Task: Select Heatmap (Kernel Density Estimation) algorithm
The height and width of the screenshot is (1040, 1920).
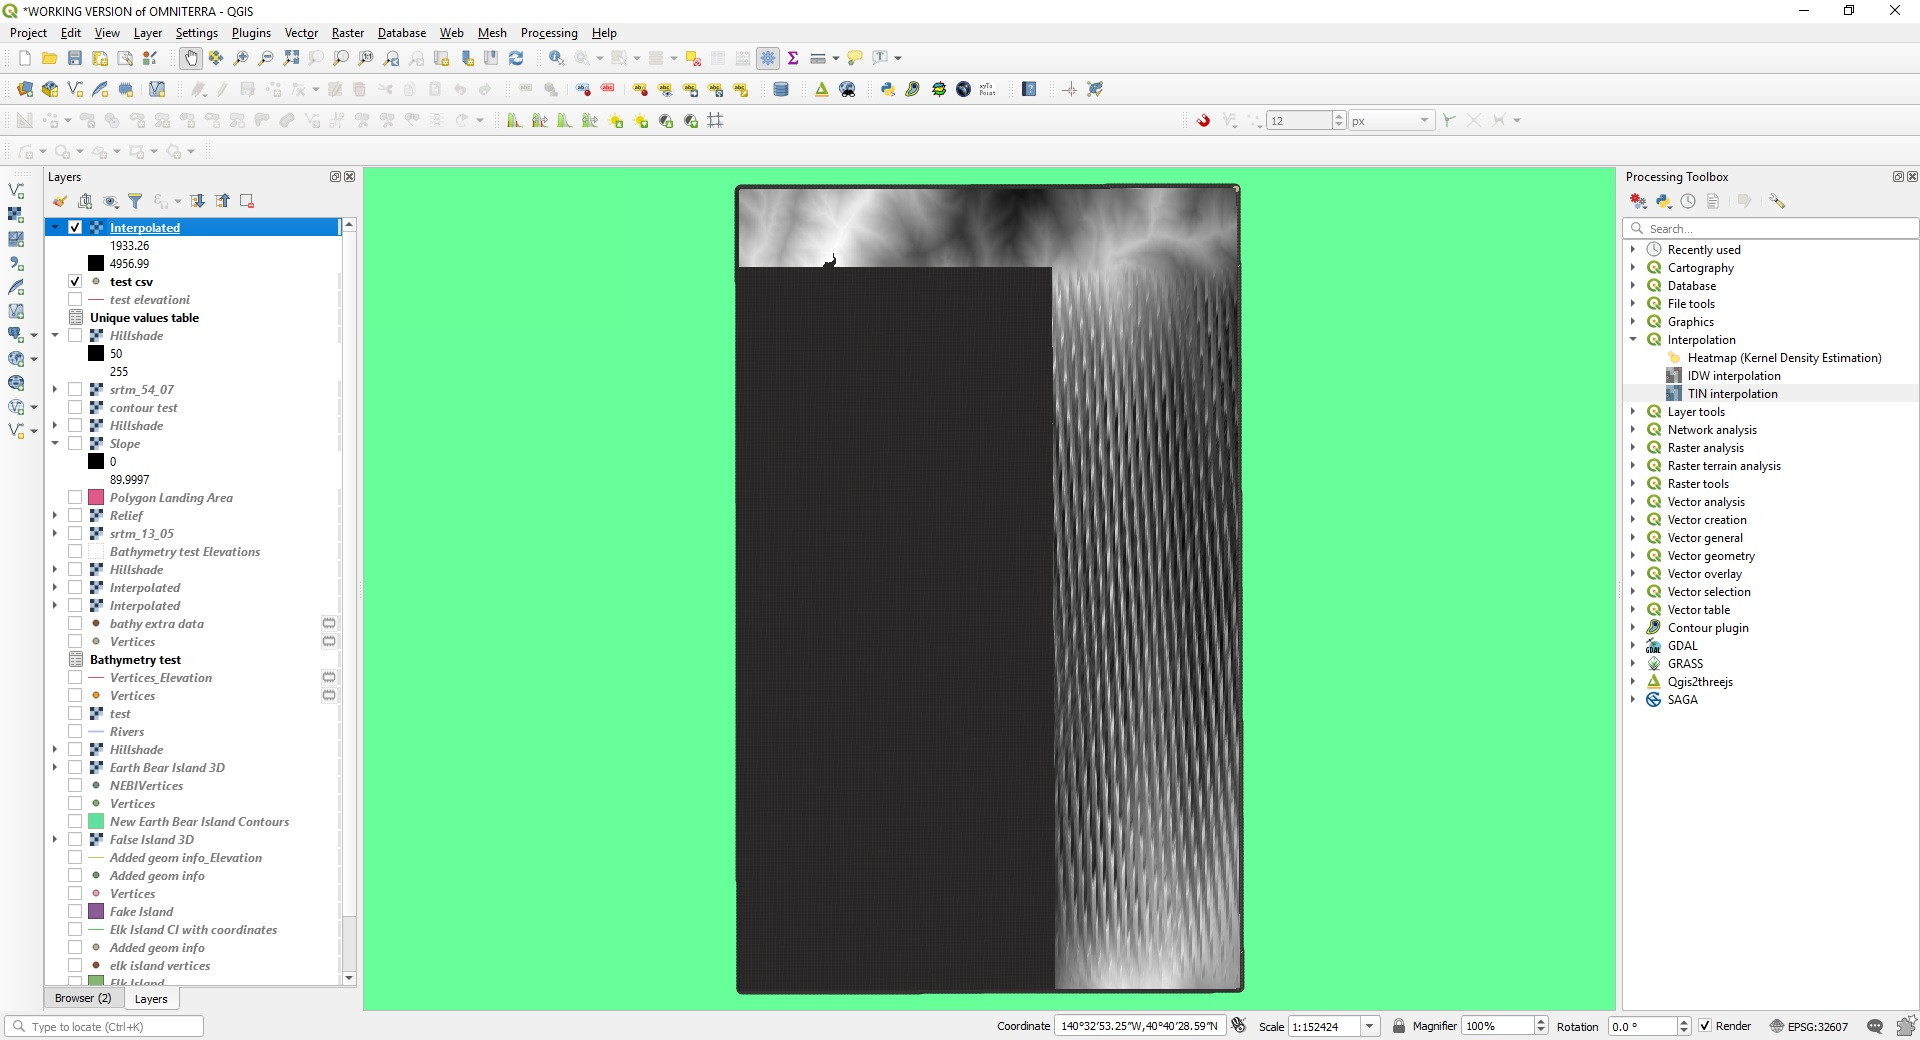Action: tap(1784, 357)
